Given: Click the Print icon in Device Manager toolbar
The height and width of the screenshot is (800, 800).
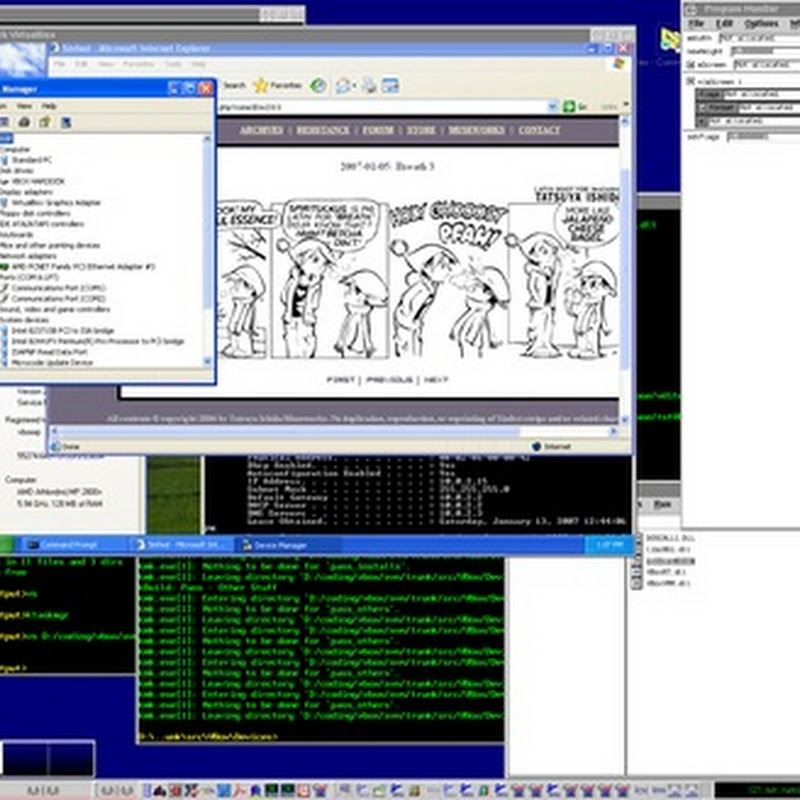Looking at the screenshot, I should tap(25, 122).
